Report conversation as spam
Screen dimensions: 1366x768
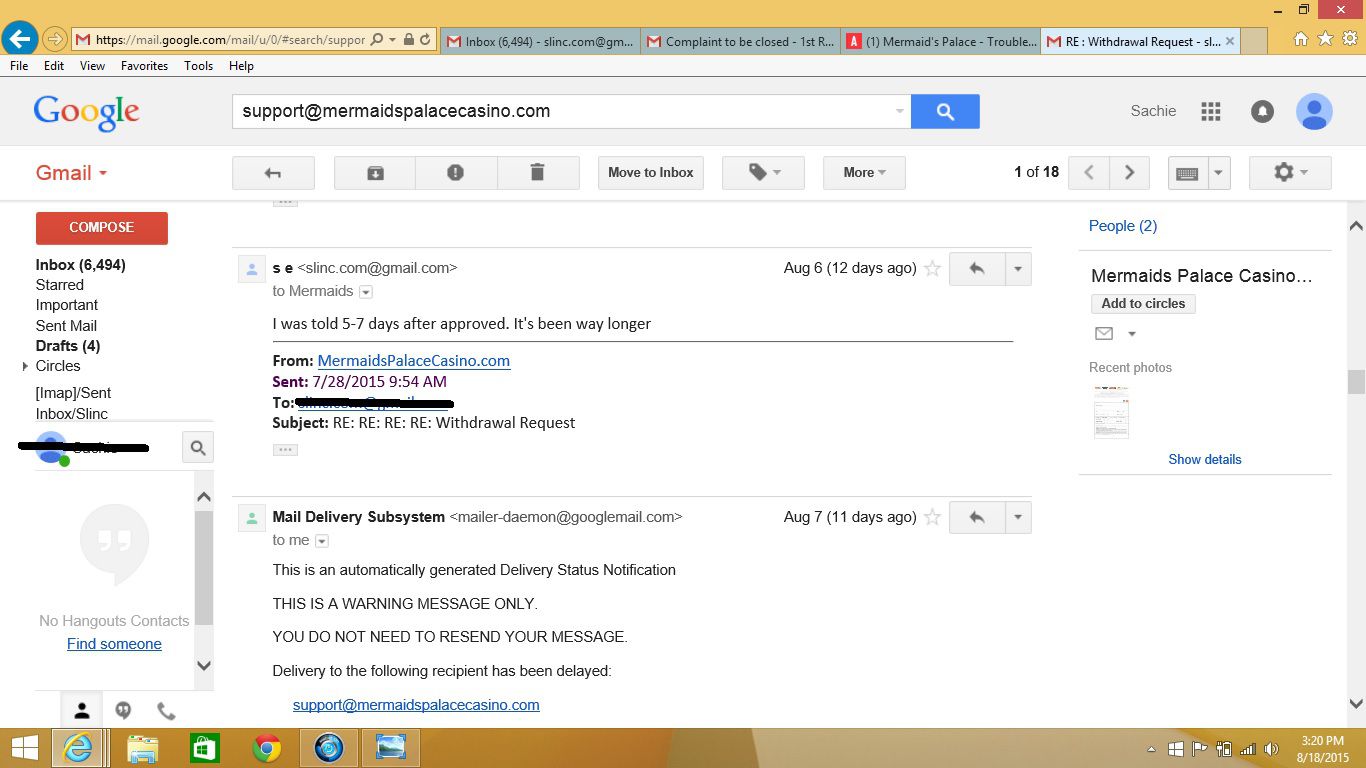pyautogui.click(x=456, y=173)
